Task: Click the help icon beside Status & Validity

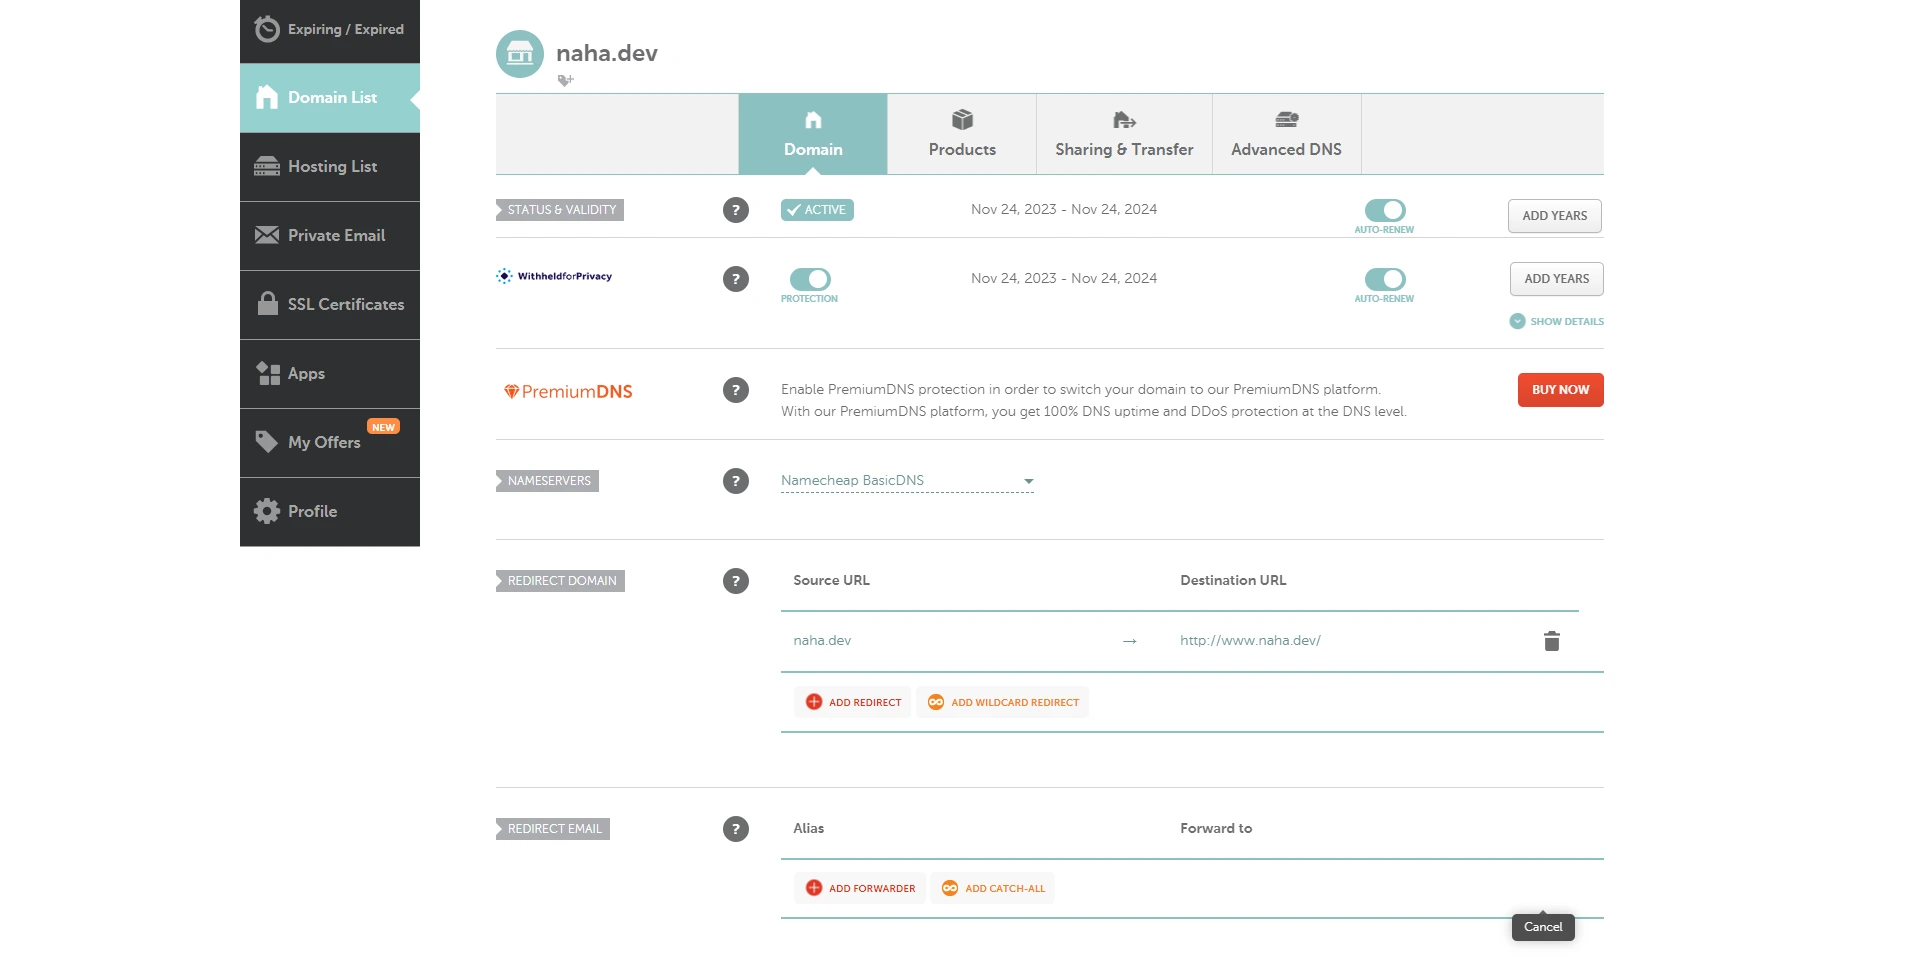Action: coord(736,210)
